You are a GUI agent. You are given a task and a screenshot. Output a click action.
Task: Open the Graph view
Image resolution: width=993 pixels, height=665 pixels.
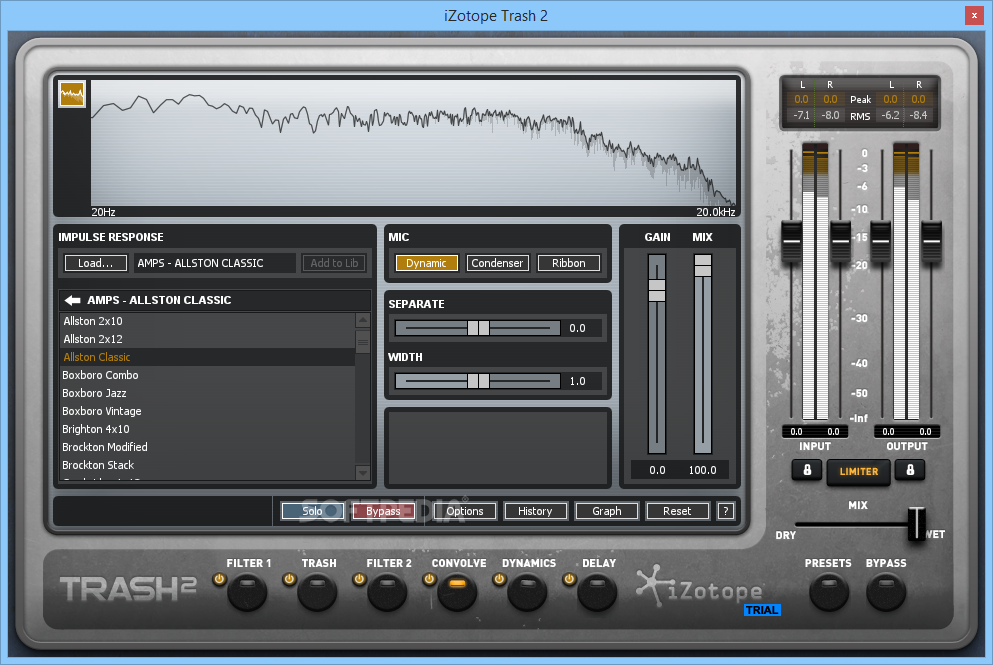pos(607,510)
